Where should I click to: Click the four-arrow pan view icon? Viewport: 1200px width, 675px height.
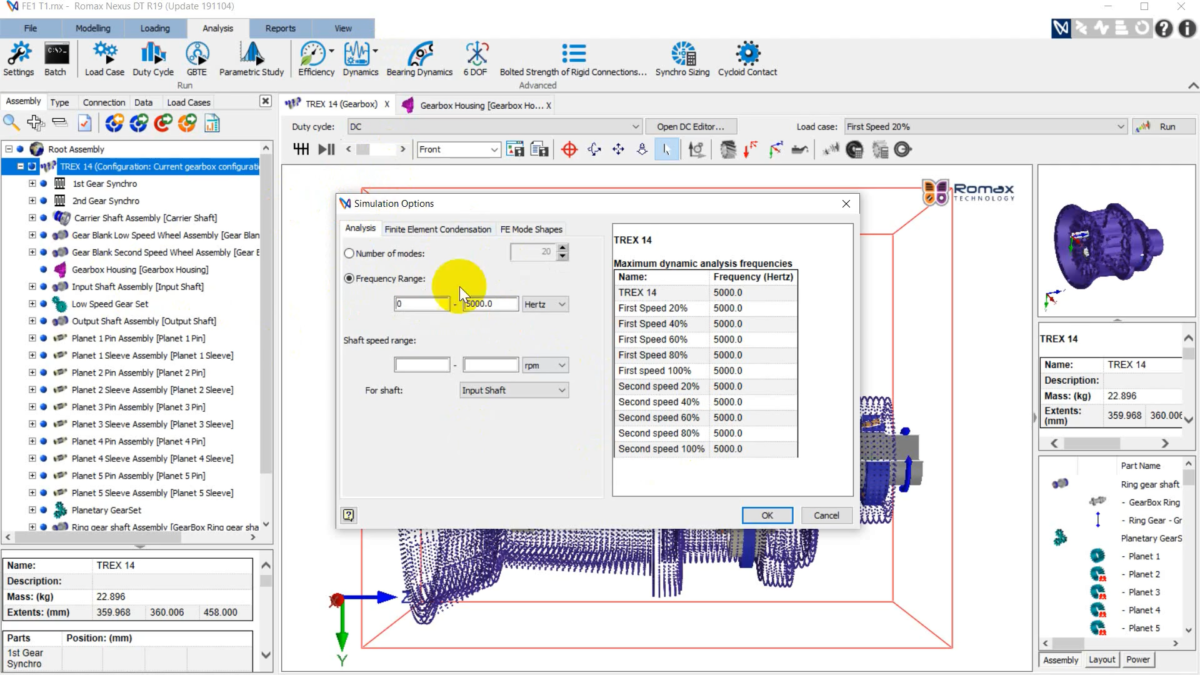(x=618, y=149)
